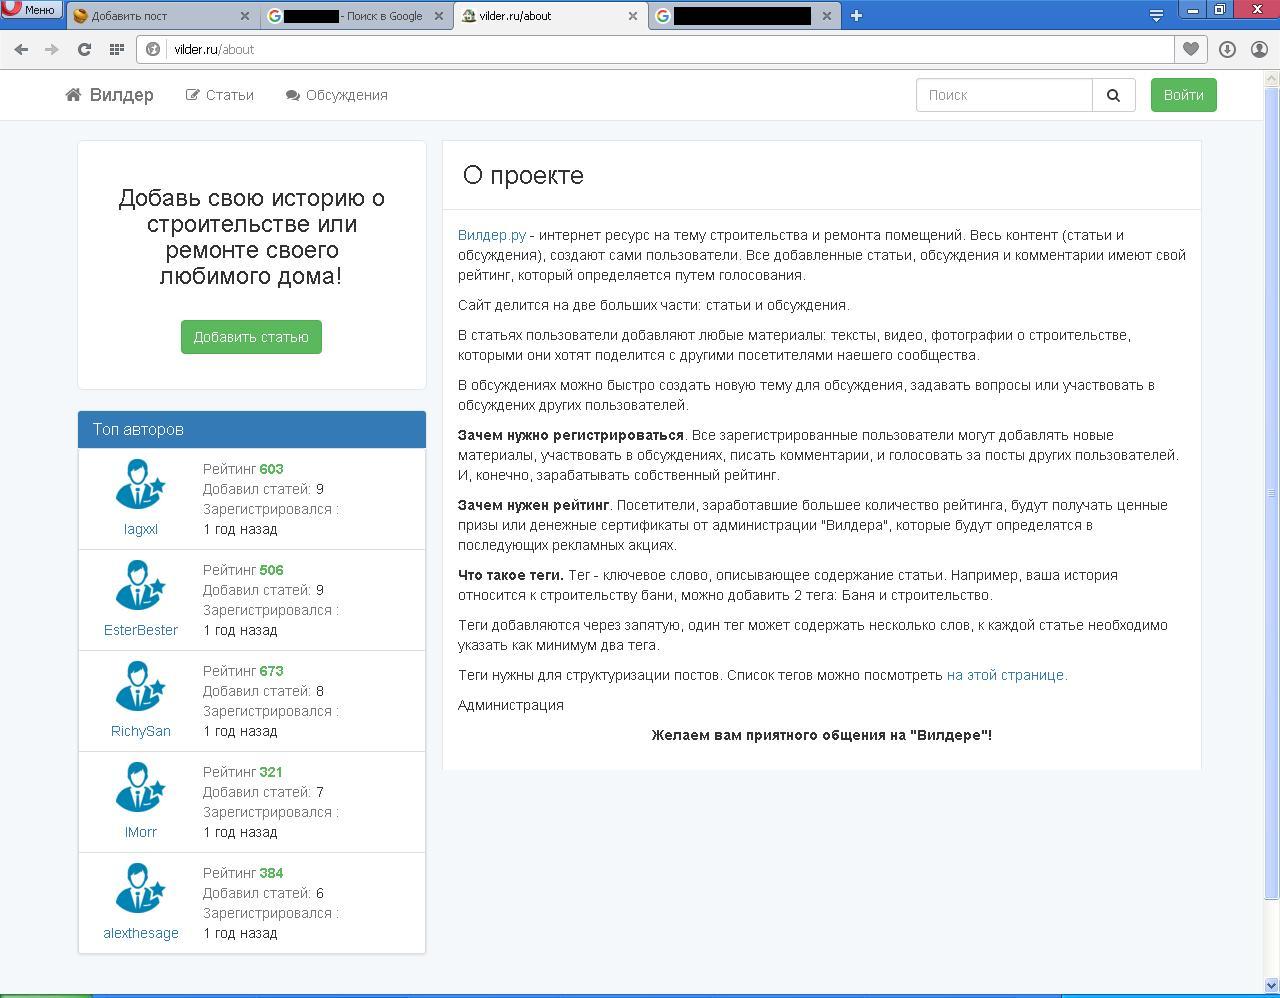
Task: Open the user account icon in toolbar
Action: 1259,49
